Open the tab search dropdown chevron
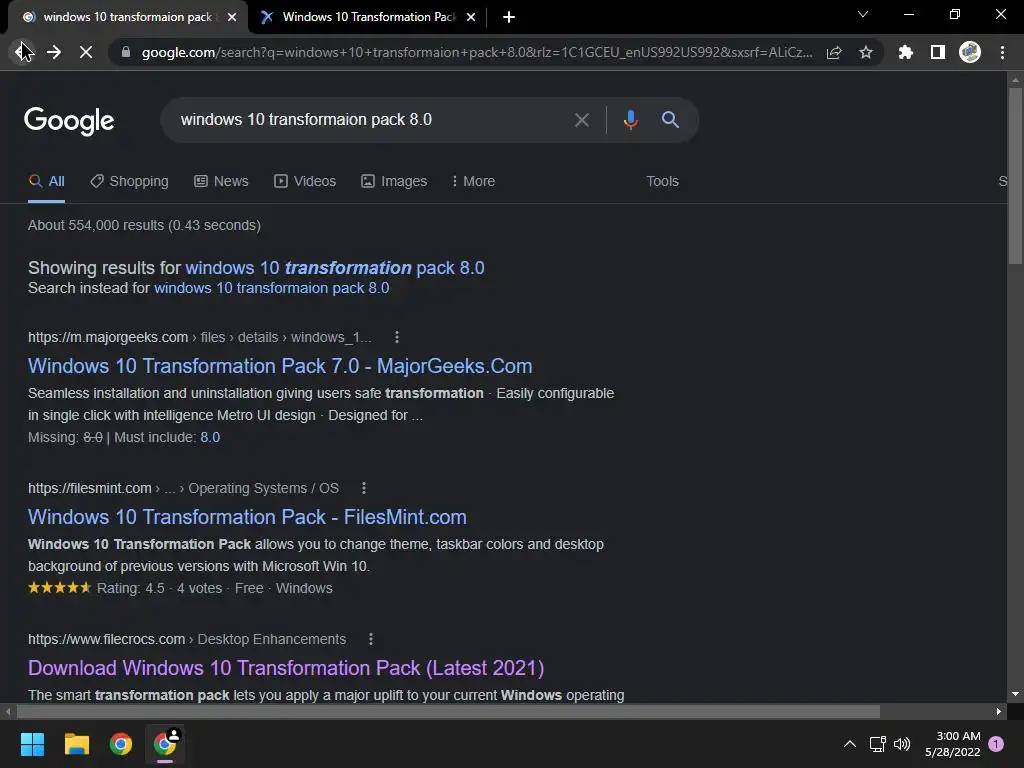 (863, 14)
